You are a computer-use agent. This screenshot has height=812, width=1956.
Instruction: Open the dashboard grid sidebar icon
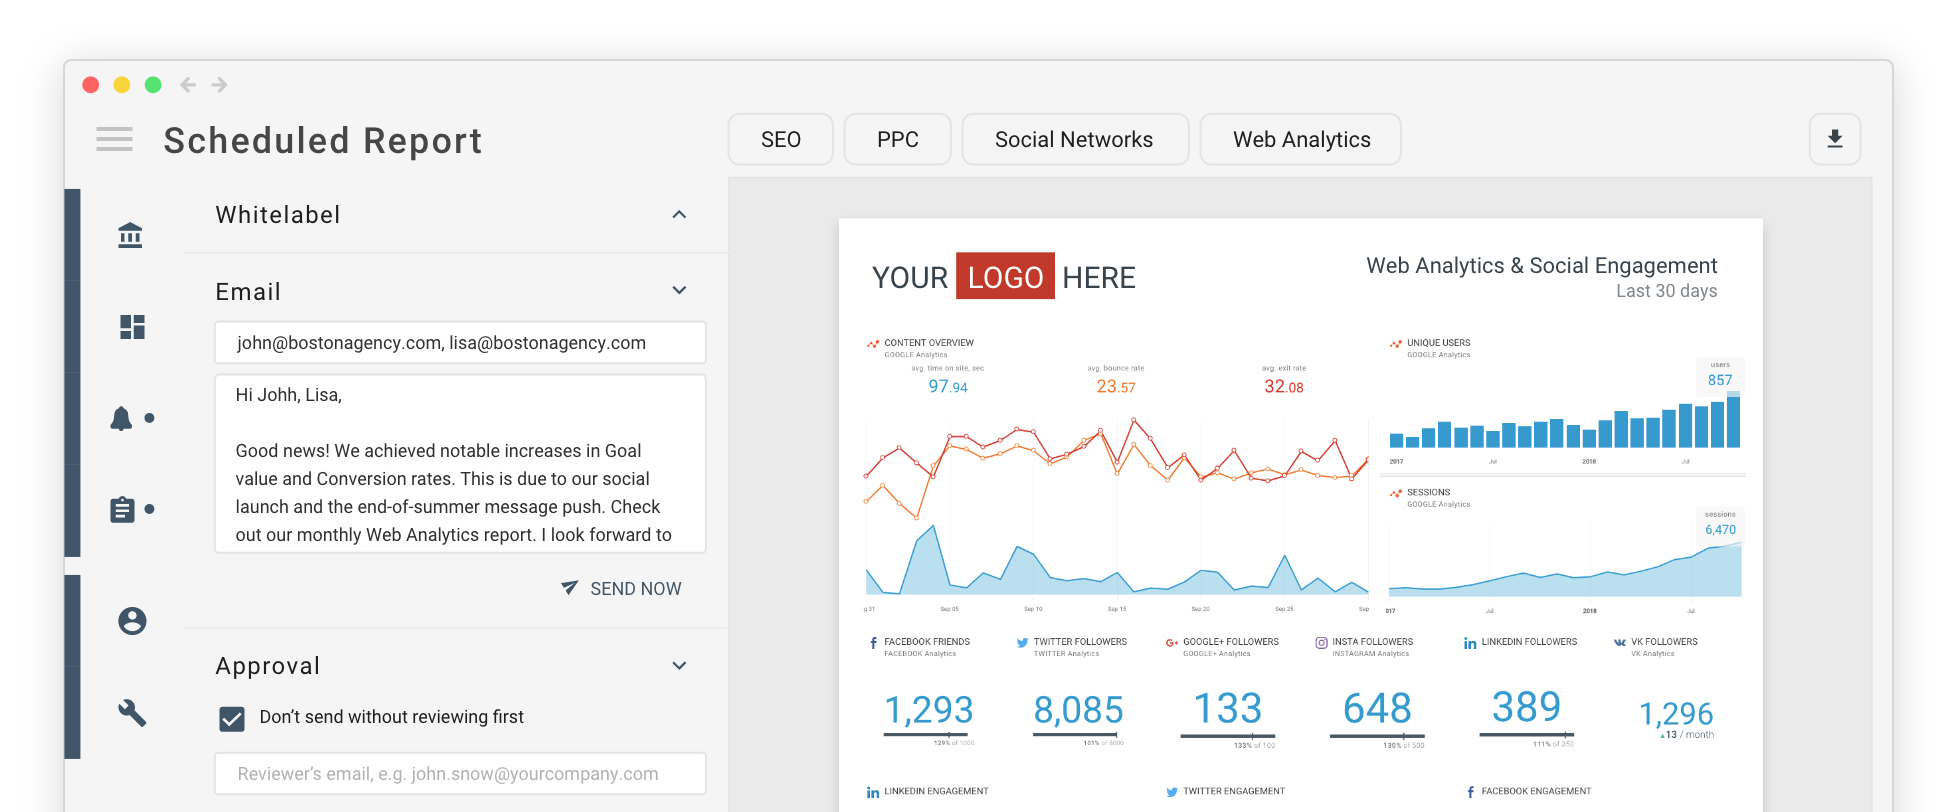pos(132,327)
